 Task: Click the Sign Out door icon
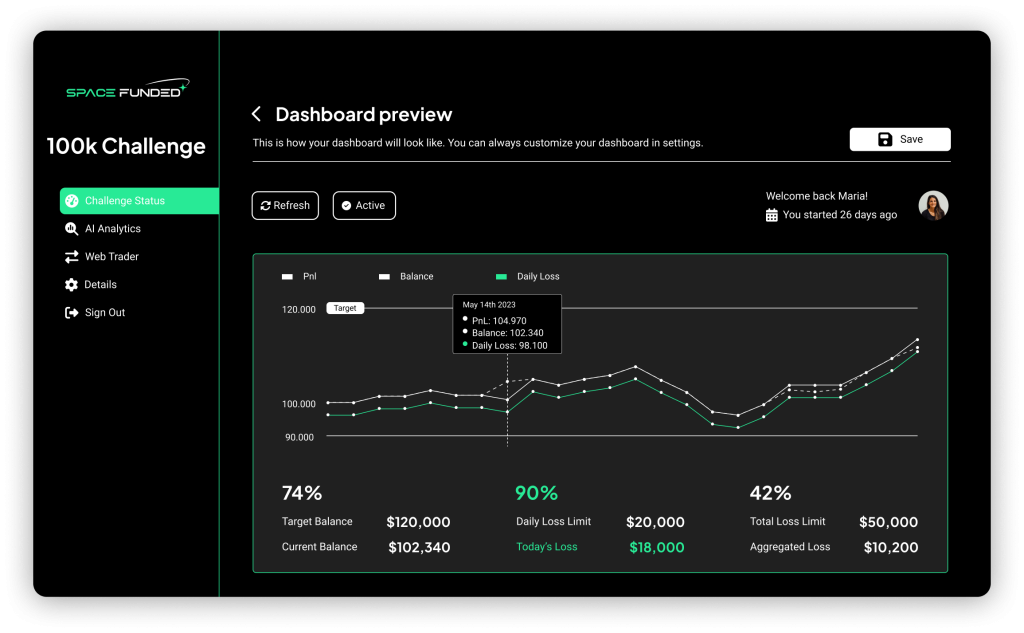point(71,313)
